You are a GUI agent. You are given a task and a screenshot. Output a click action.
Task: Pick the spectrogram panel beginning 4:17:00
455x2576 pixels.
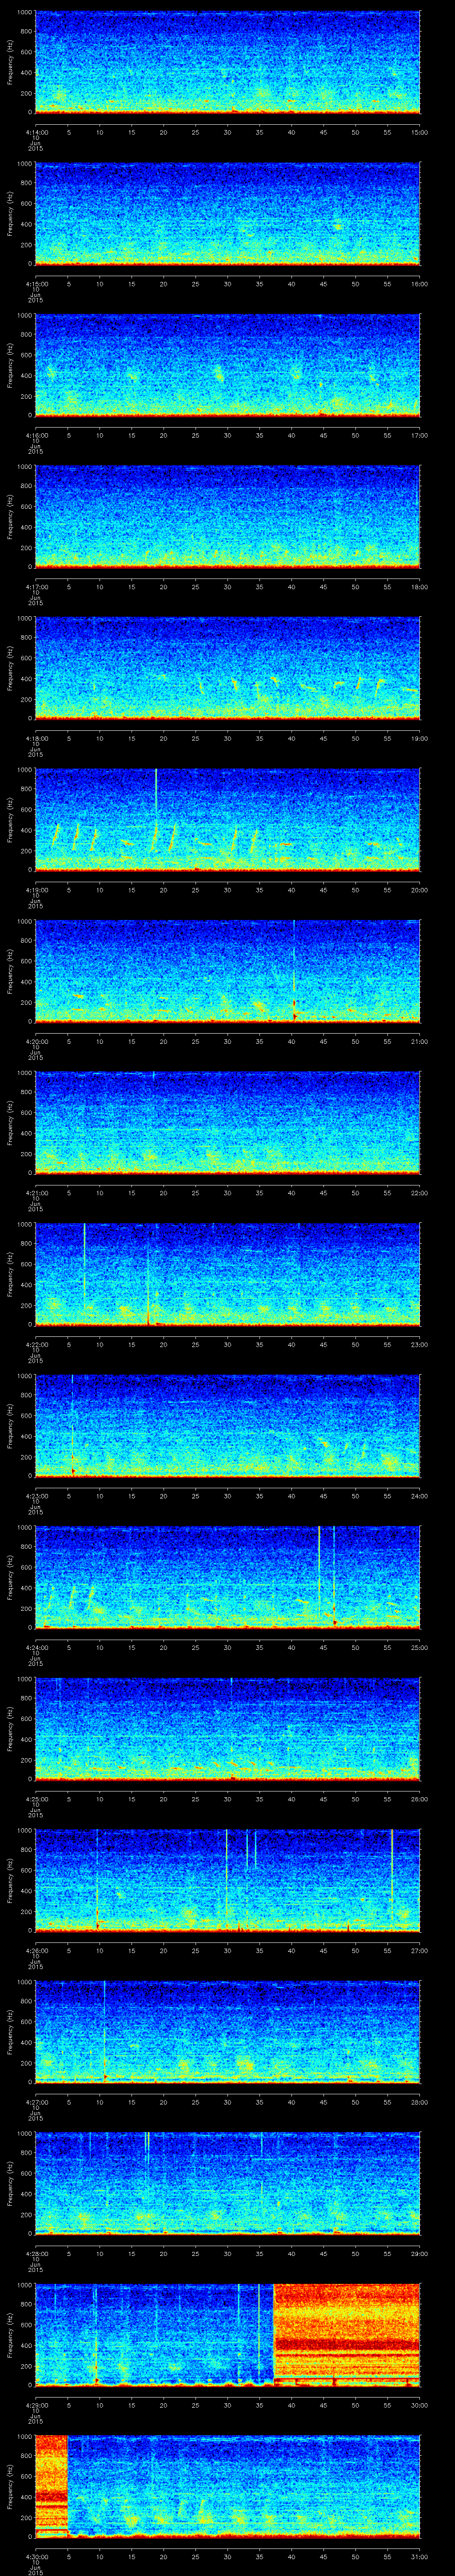pyautogui.click(x=227, y=517)
